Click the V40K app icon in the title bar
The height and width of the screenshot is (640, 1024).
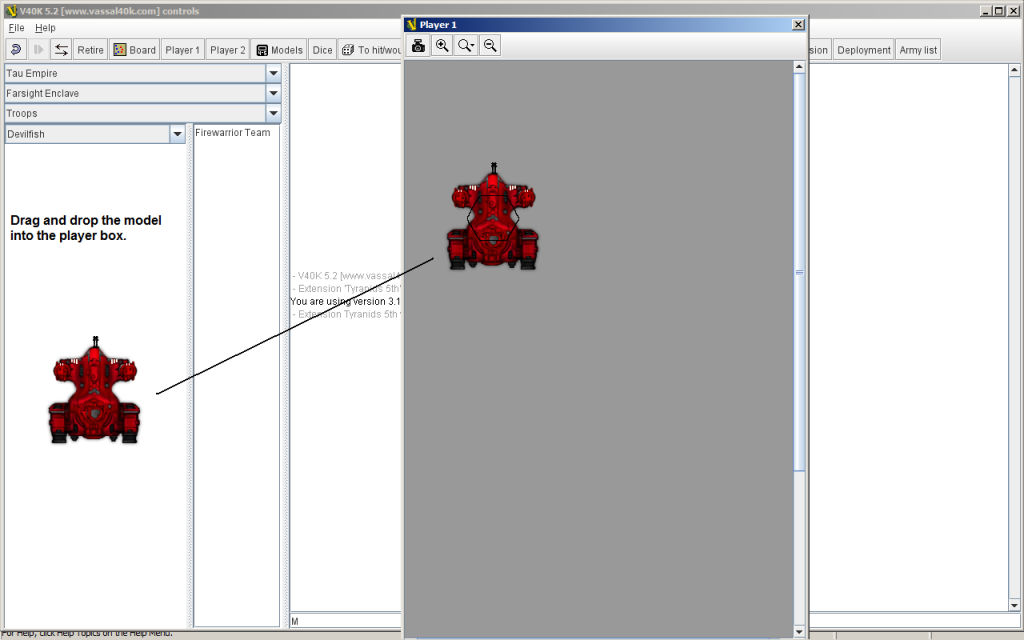[10, 10]
